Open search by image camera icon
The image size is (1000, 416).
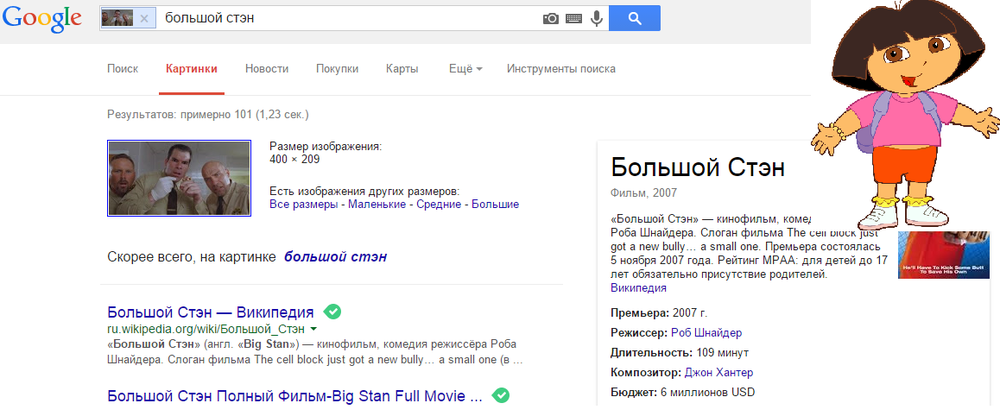point(550,18)
